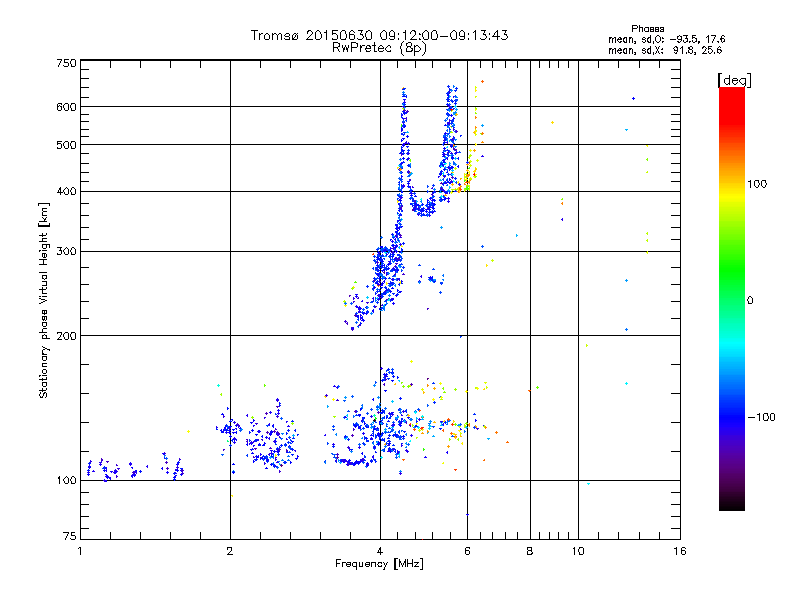This screenshot has height=600, width=800.
Task: Click the x-axis label '2'
Action: click(x=230, y=551)
